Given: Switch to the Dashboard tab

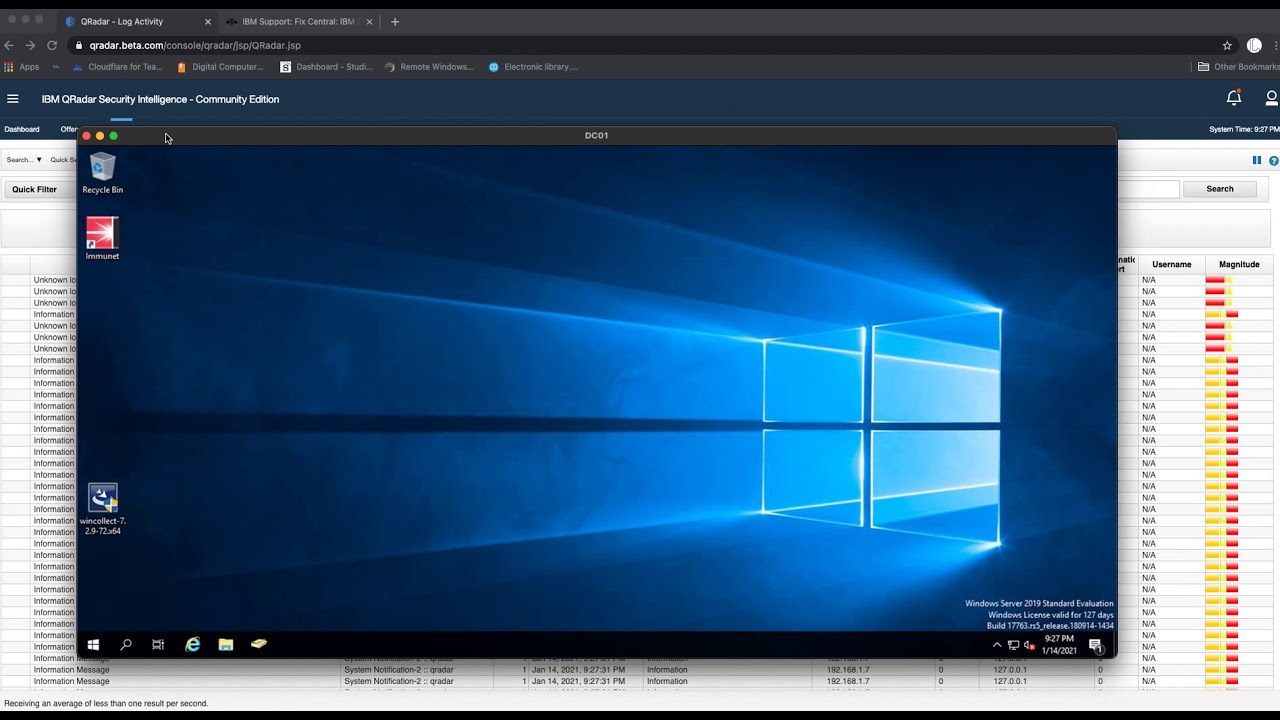Looking at the screenshot, I should coord(22,129).
